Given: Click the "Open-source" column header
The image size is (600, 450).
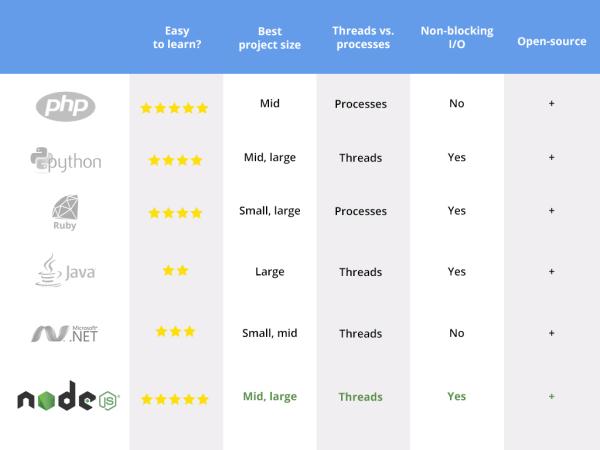Looking at the screenshot, I should point(551,41).
